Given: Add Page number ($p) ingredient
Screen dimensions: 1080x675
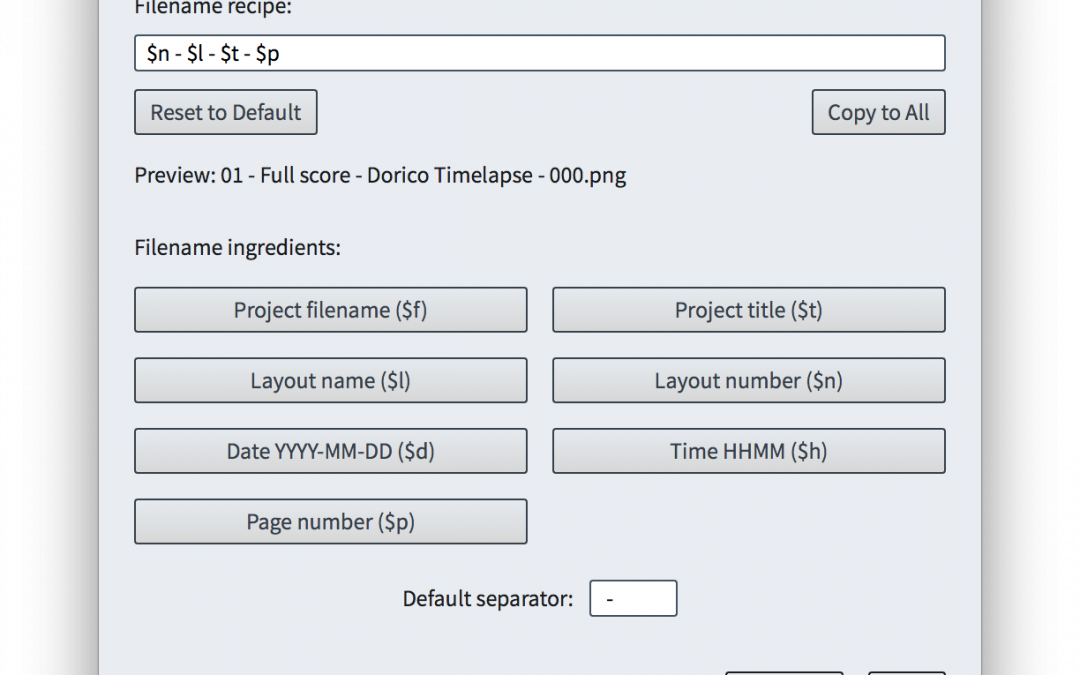Looking at the screenshot, I should pos(331,521).
